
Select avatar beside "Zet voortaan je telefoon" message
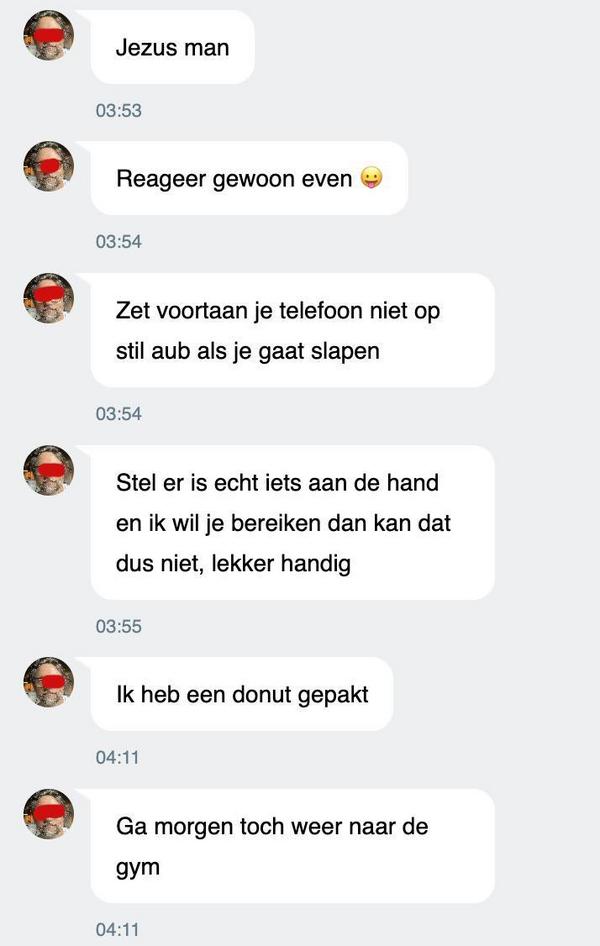48,298
